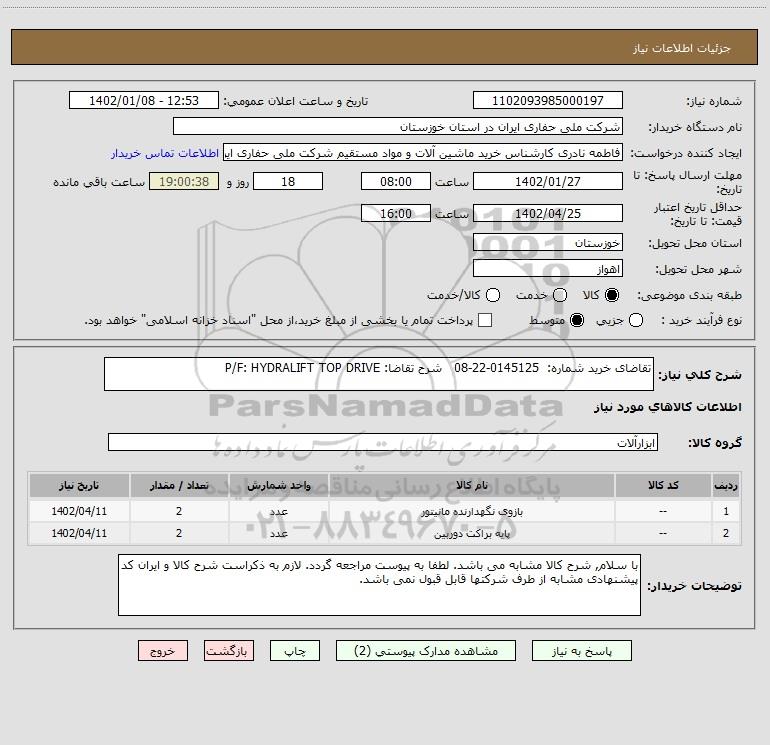Open the اطلاعات تماس خریدار link
This screenshot has height=745, width=770.
(165, 153)
